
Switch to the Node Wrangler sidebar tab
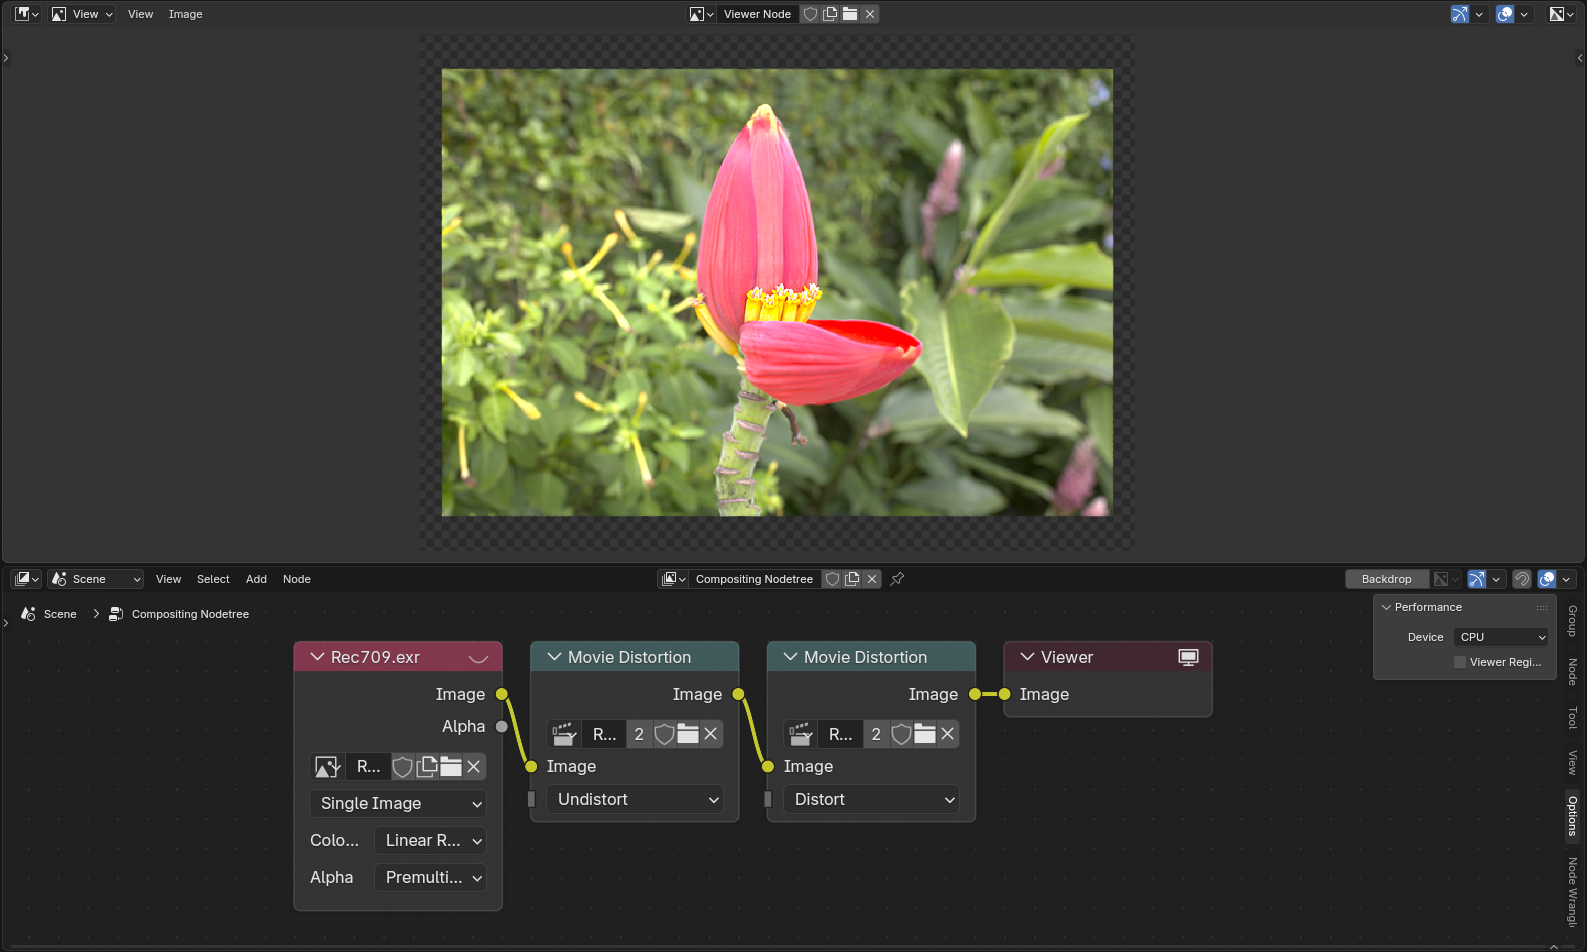pos(1573,892)
